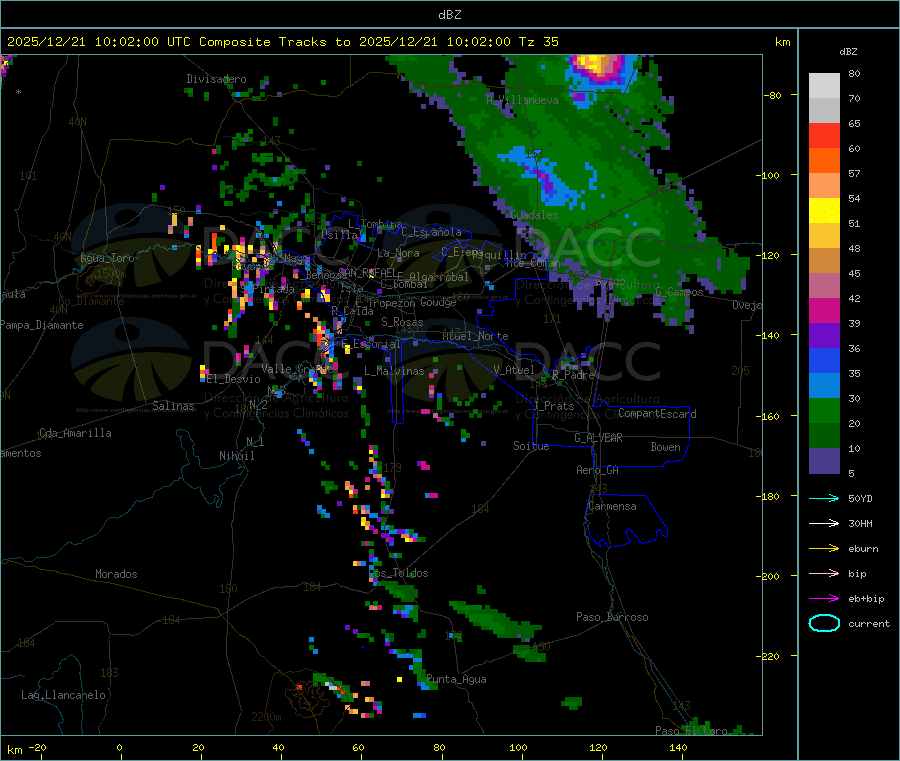Click the 'Guadales' place label
The width and height of the screenshot is (900, 761).
(x=534, y=215)
